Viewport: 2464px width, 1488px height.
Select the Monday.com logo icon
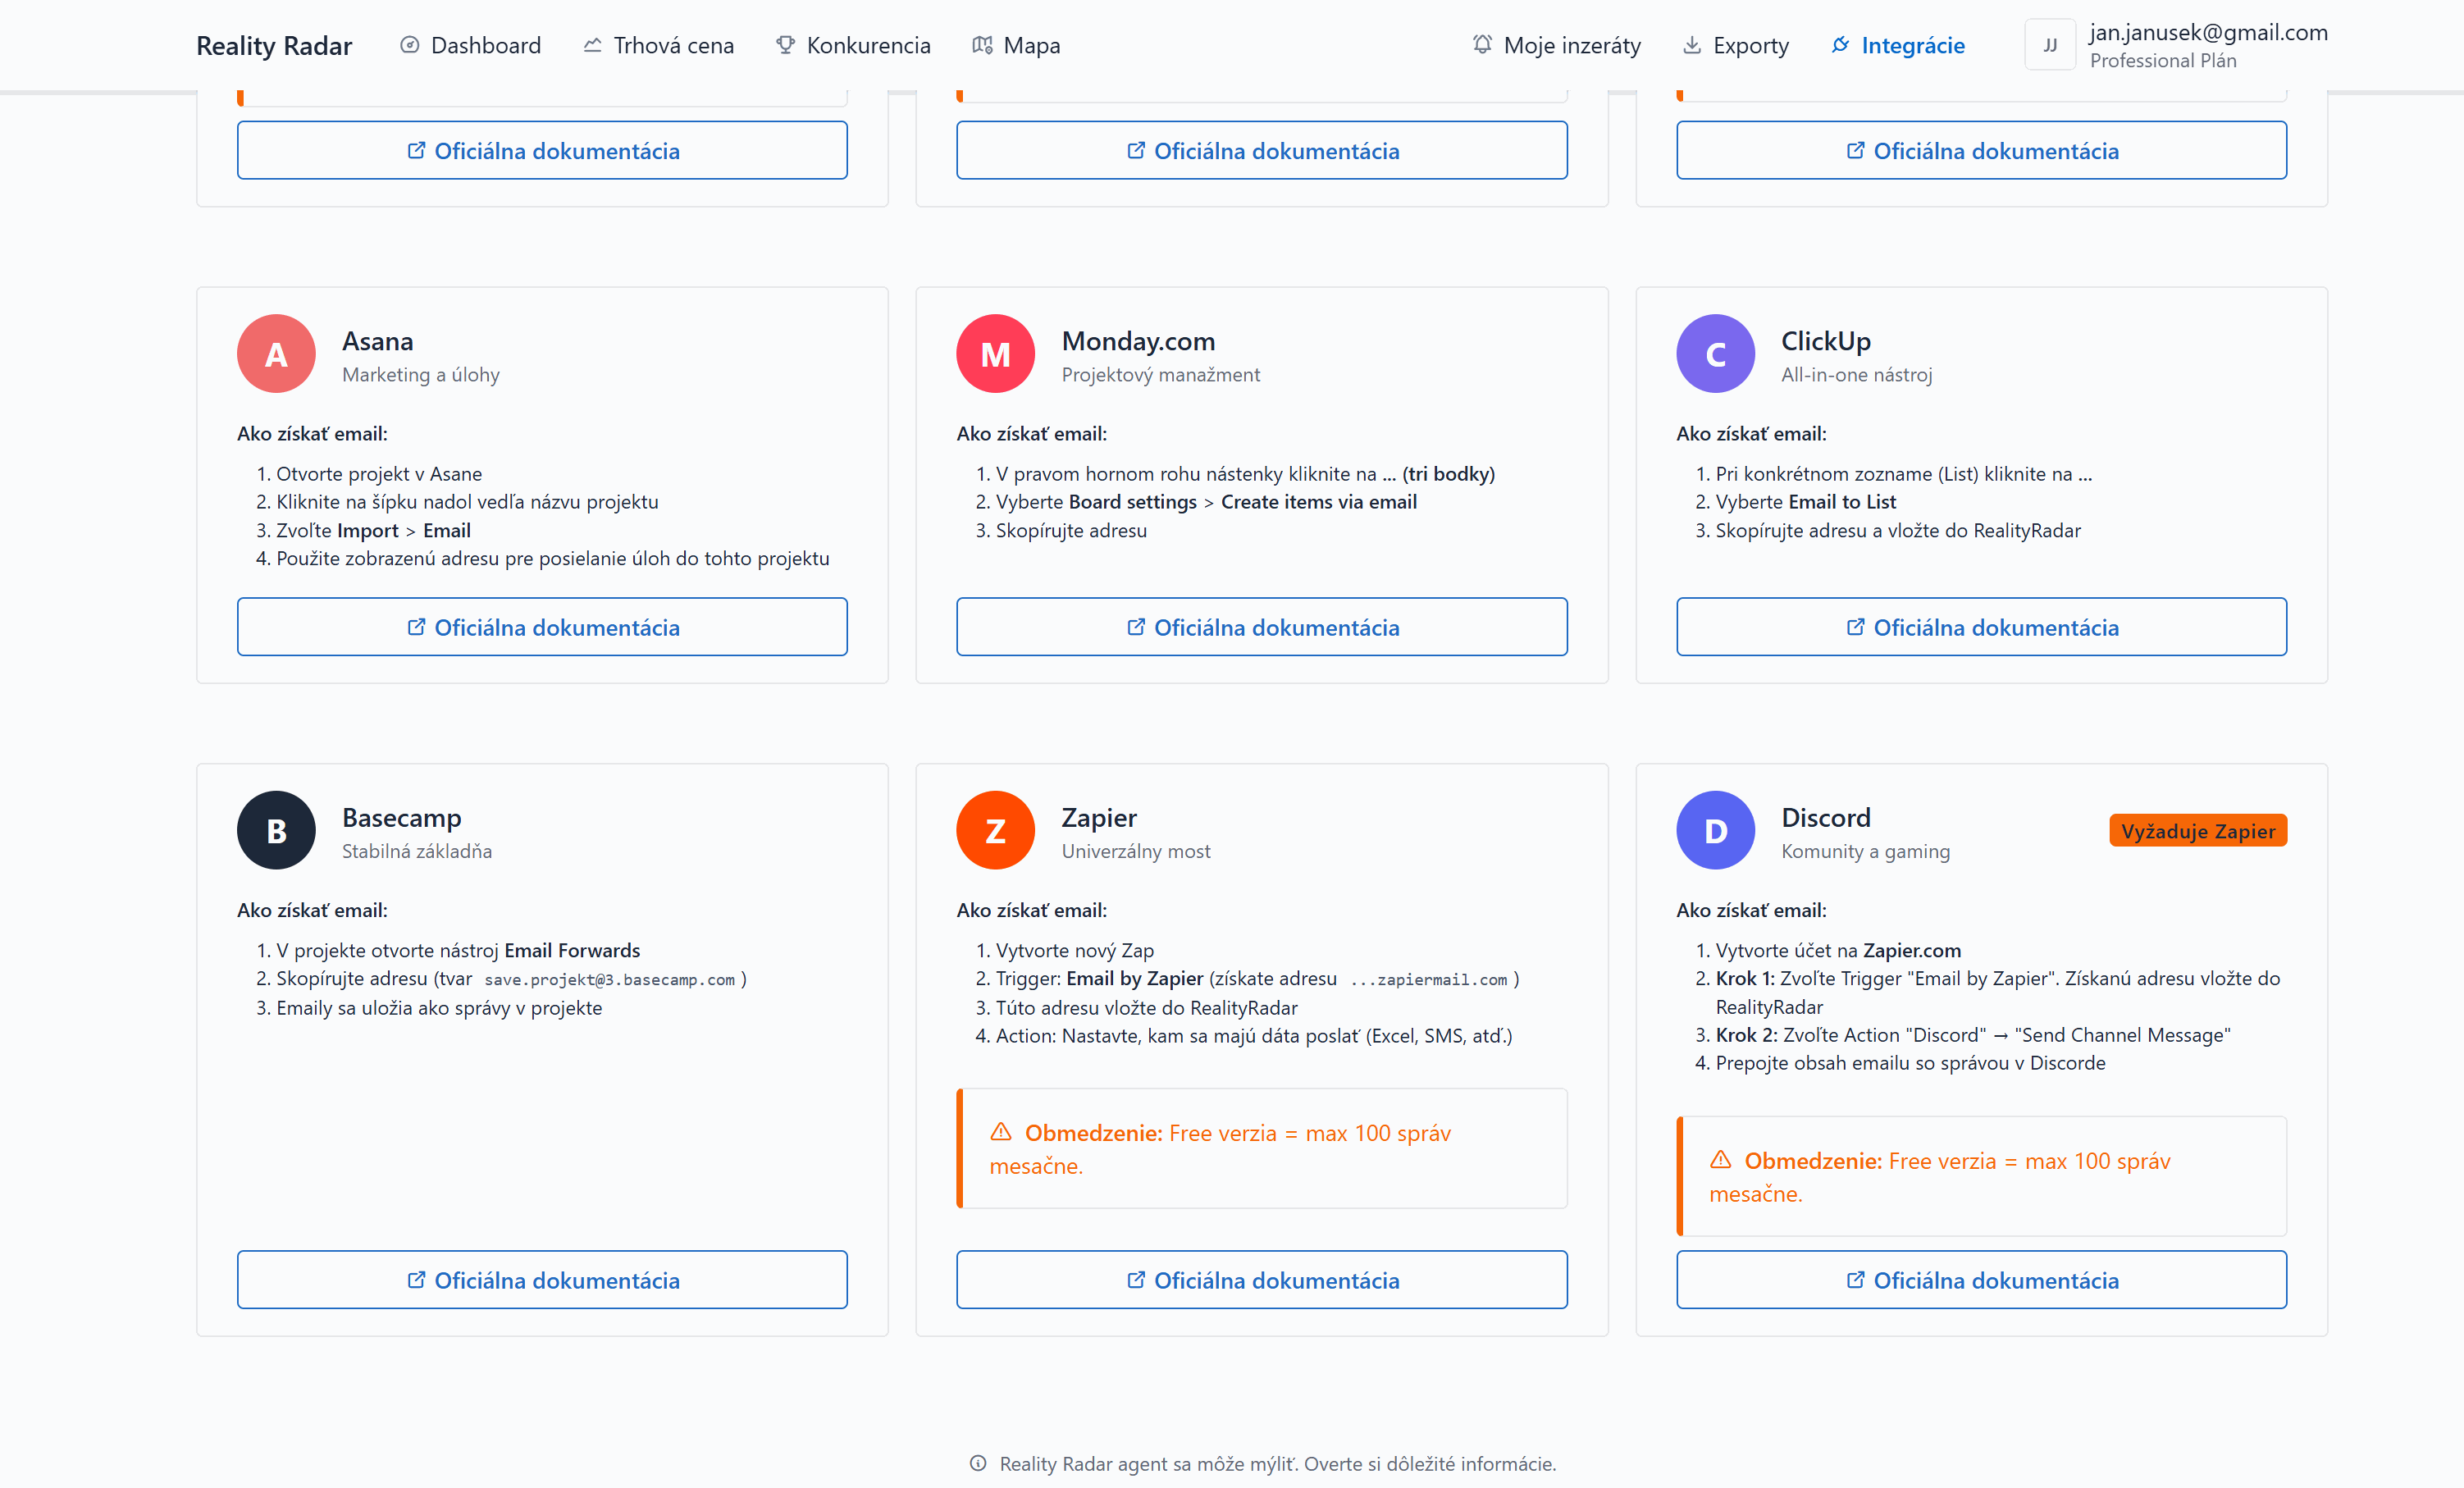pyautogui.click(x=996, y=353)
